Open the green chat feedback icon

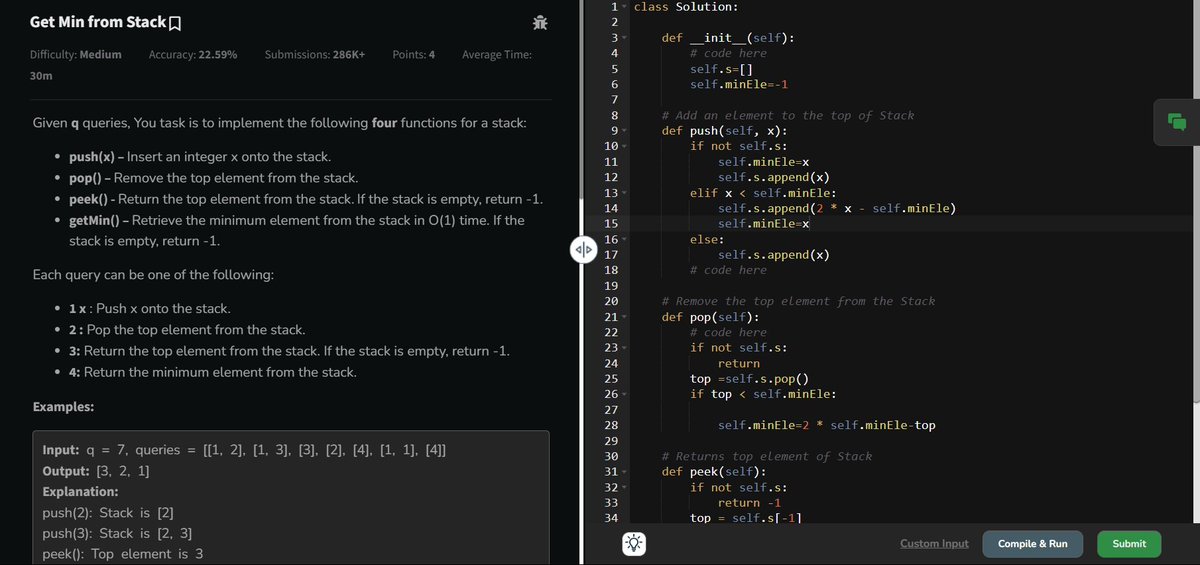click(1176, 122)
